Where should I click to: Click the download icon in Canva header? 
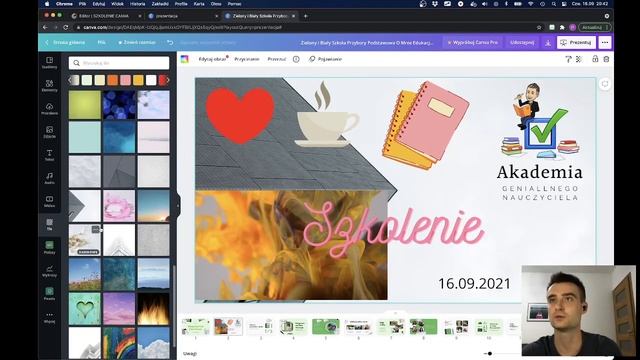[548, 42]
